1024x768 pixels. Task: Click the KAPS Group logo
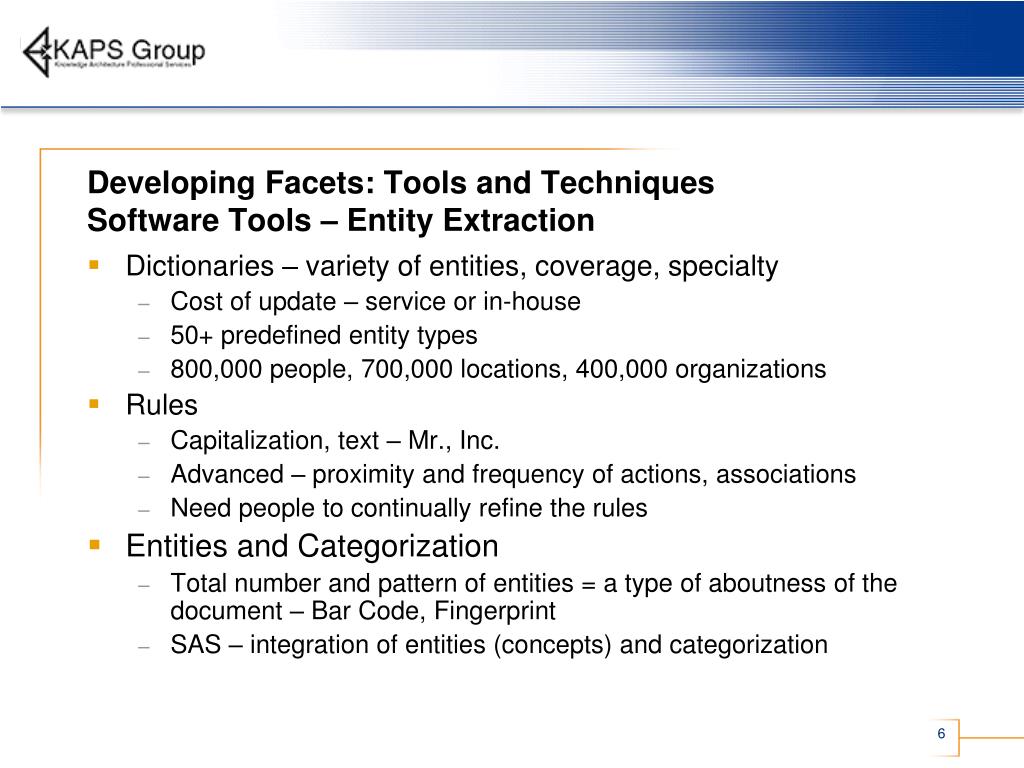tap(114, 52)
